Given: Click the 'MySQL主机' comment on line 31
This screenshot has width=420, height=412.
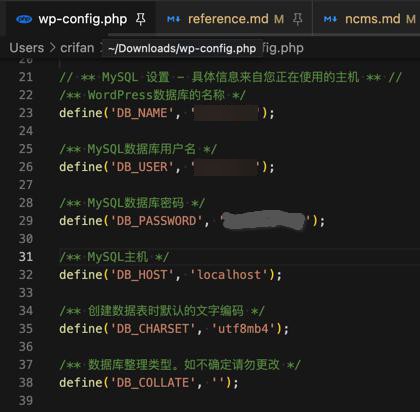Looking at the screenshot, I should tap(114, 257).
